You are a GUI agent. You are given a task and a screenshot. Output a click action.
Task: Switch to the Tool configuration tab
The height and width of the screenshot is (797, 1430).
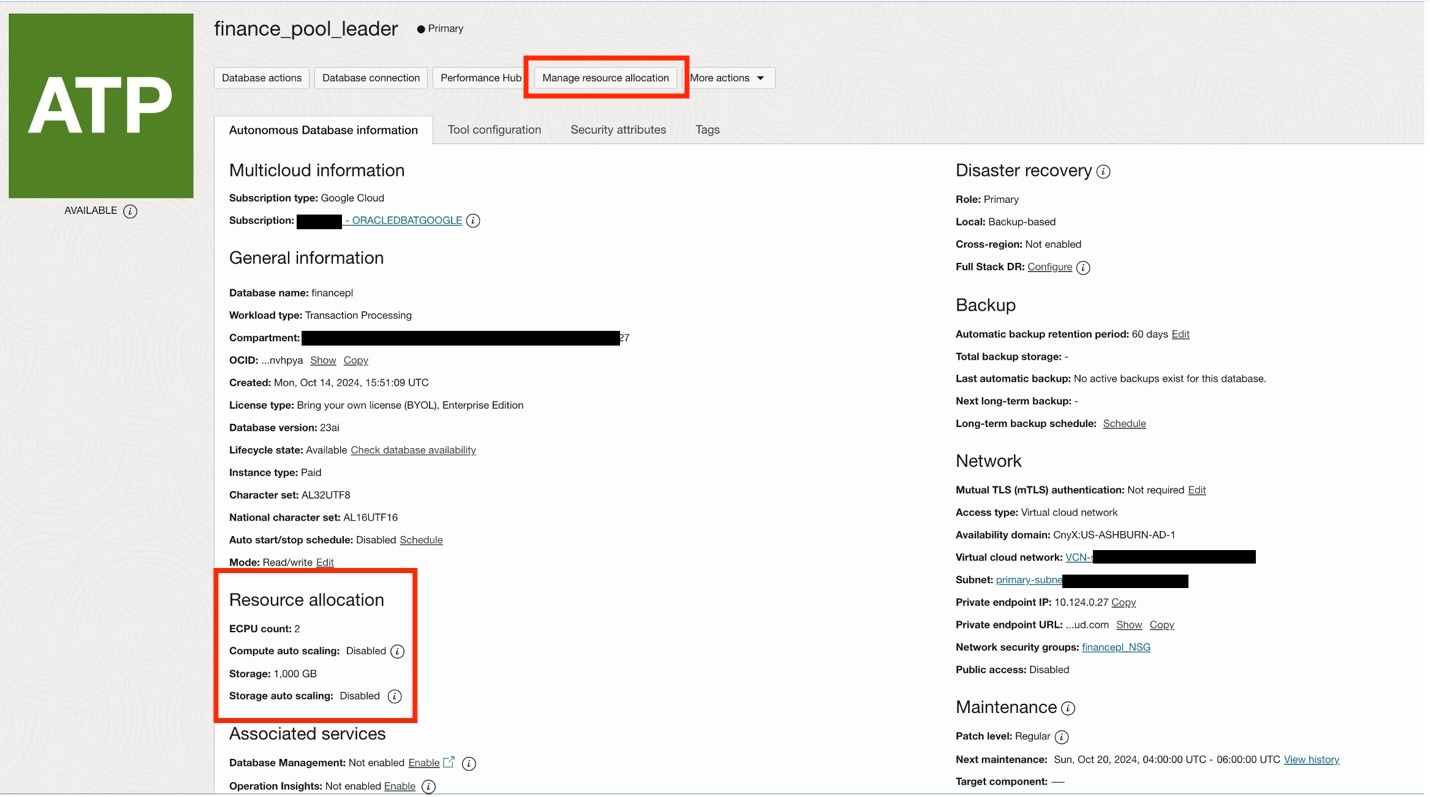pos(494,130)
